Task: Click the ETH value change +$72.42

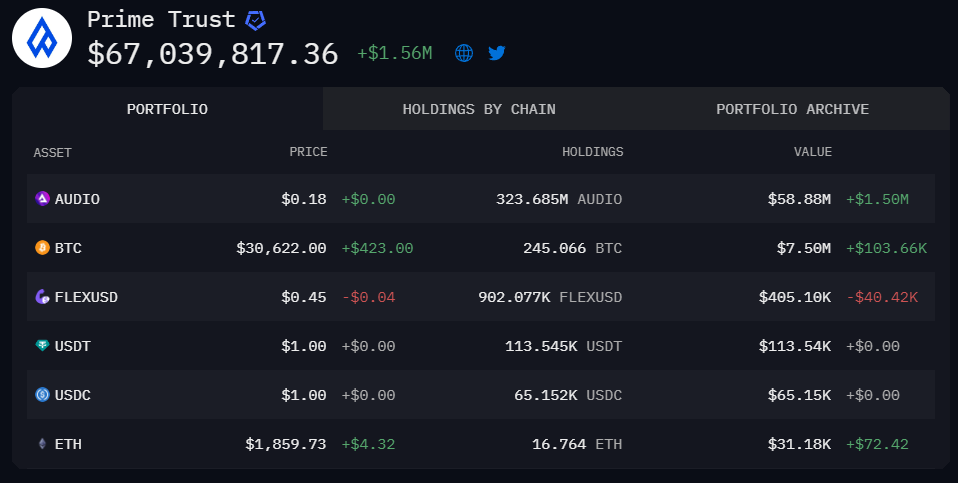Action: point(877,444)
